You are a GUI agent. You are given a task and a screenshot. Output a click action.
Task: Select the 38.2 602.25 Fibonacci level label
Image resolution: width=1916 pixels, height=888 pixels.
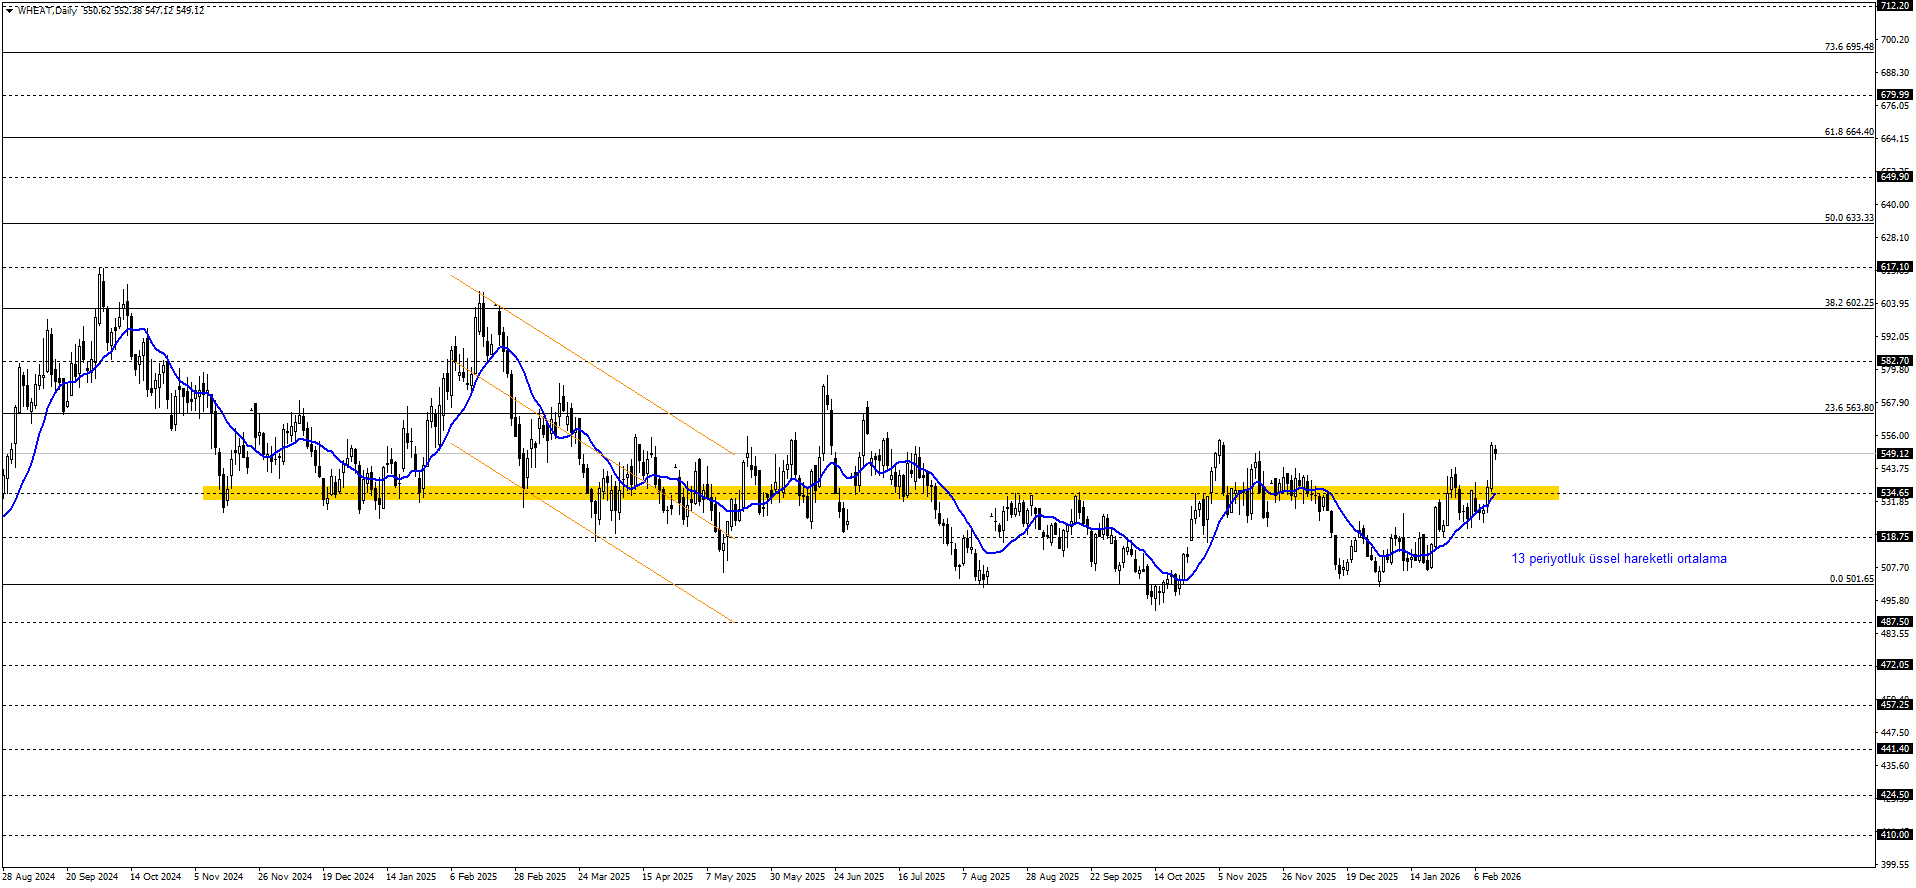[x=1848, y=303]
